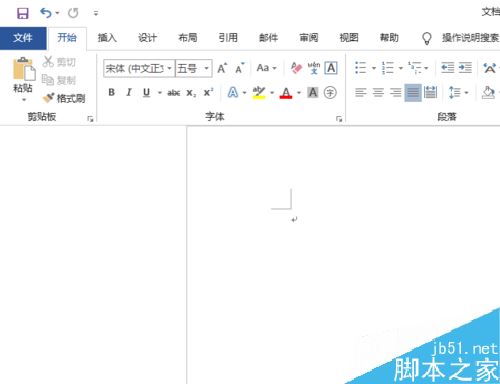Image resolution: width=500 pixels, height=384 pixels.
Task: Decrease paragraph indent
Action: pyautogui.click(x=447, y=68)
